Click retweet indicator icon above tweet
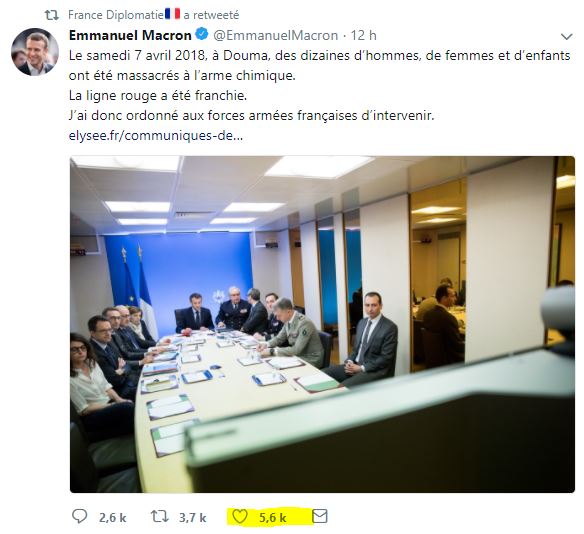Viewport: 584px width, 534px height. click(52, 15)
